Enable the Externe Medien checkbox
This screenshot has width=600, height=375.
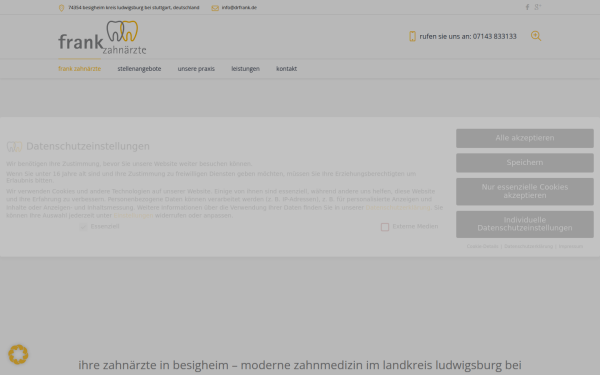click(x=385, y=227)
